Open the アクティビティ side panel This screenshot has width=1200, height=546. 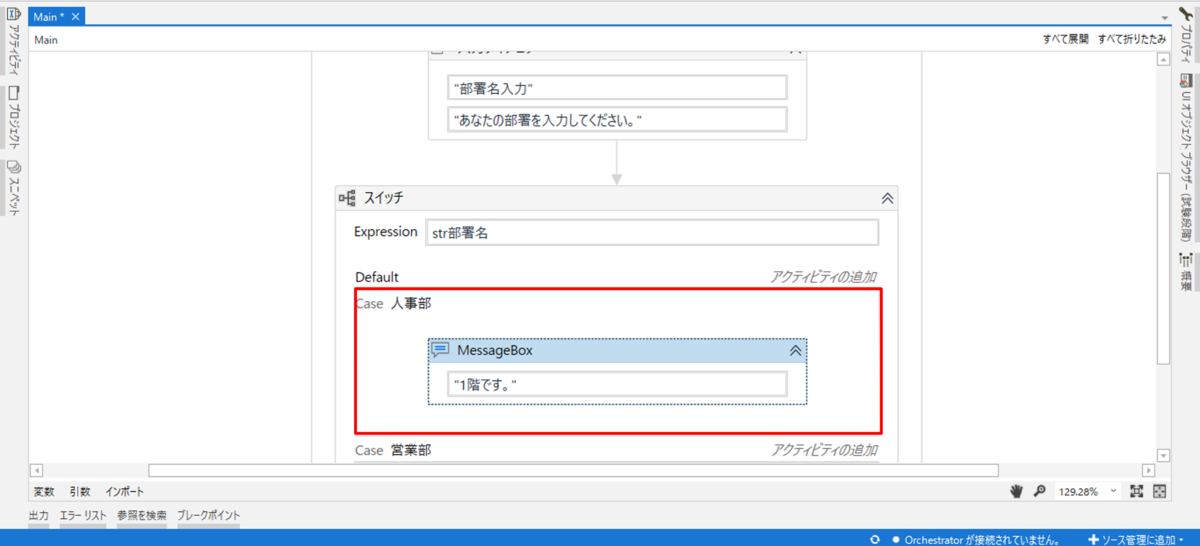tap(14, 40)
